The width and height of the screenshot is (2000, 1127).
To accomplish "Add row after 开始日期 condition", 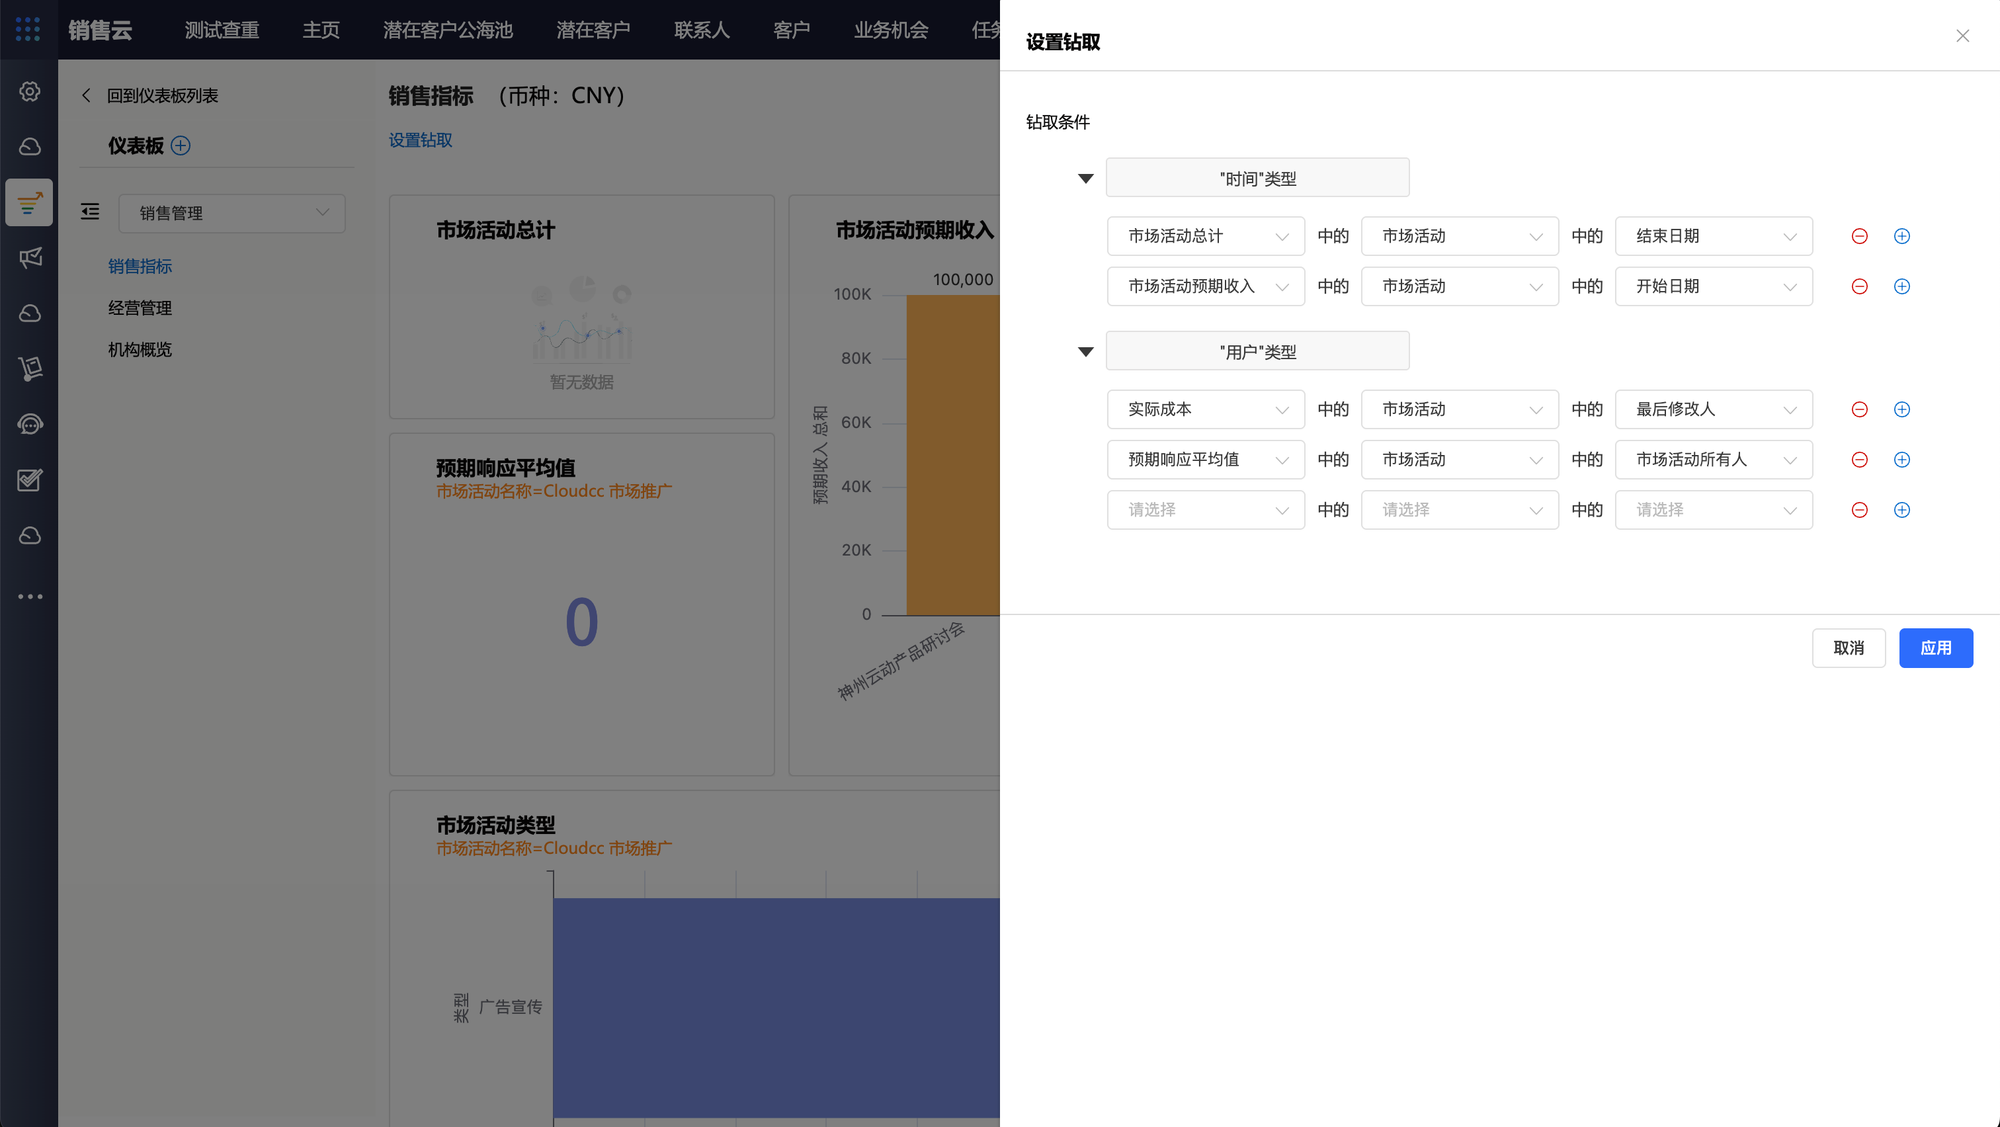I will point(1901,287).
